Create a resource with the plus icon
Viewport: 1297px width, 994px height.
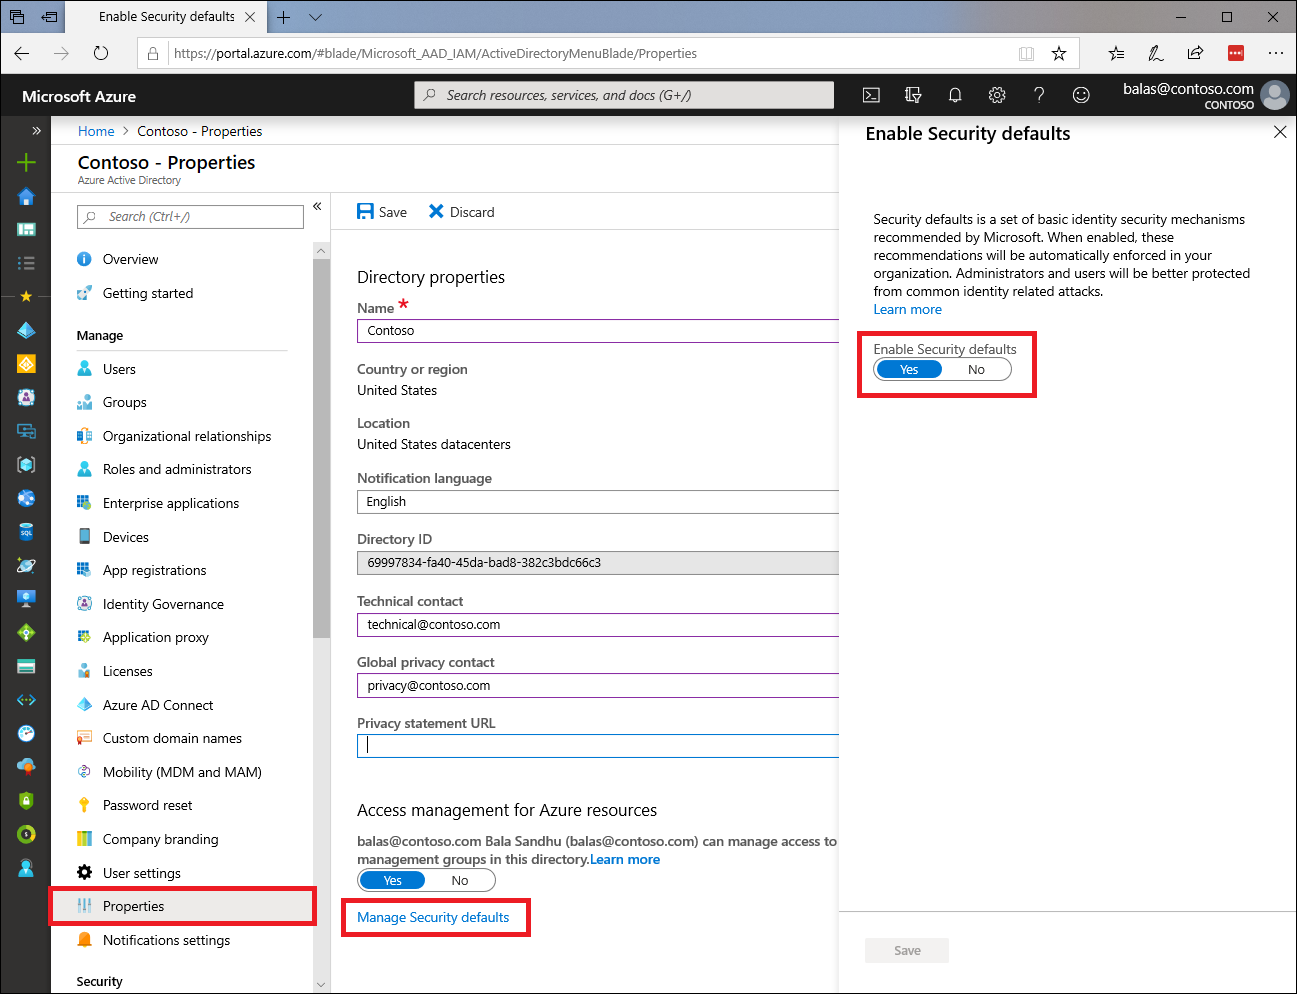tap(25, 160)
